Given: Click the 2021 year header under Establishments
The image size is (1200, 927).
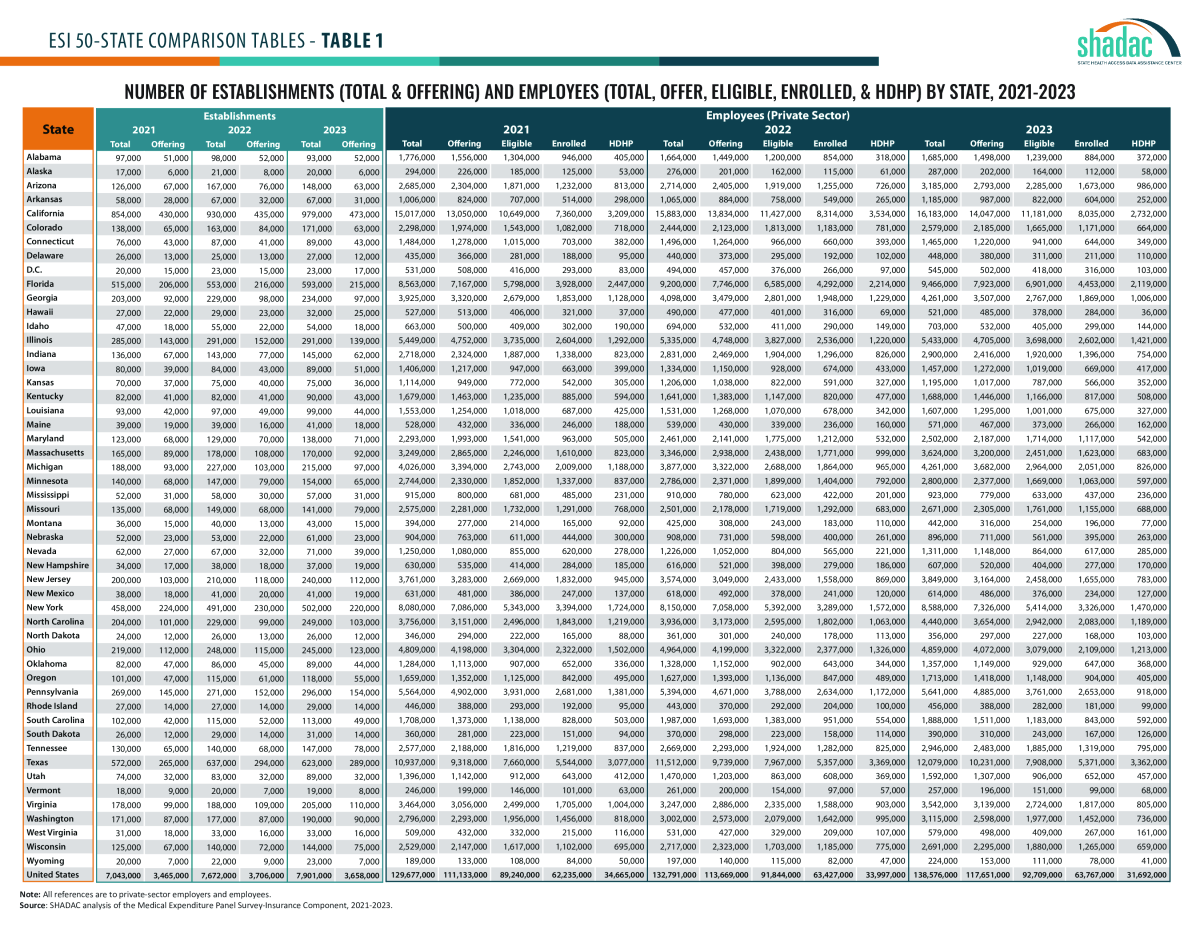Looking at the screenshot, I should [144, 130].
